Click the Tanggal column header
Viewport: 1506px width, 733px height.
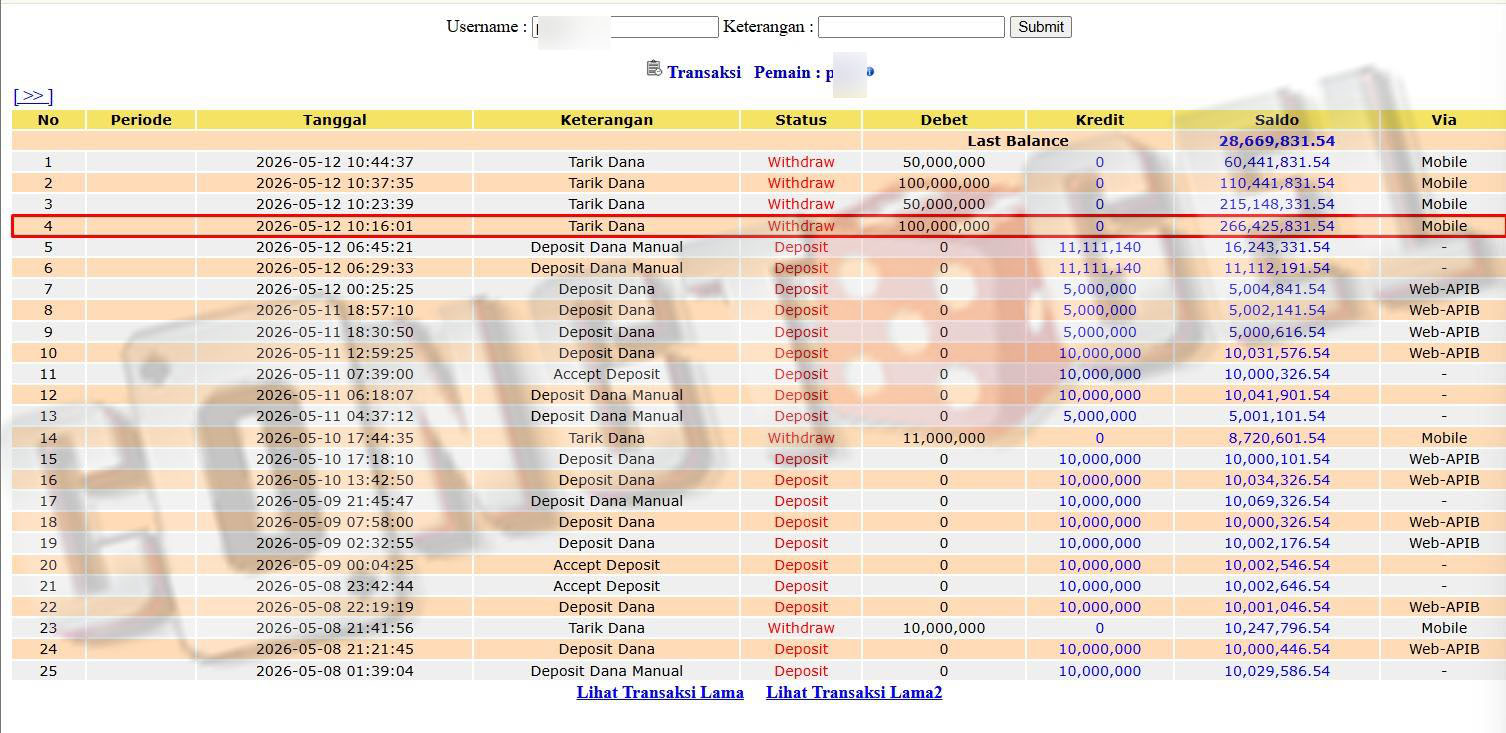pos(334,120)
